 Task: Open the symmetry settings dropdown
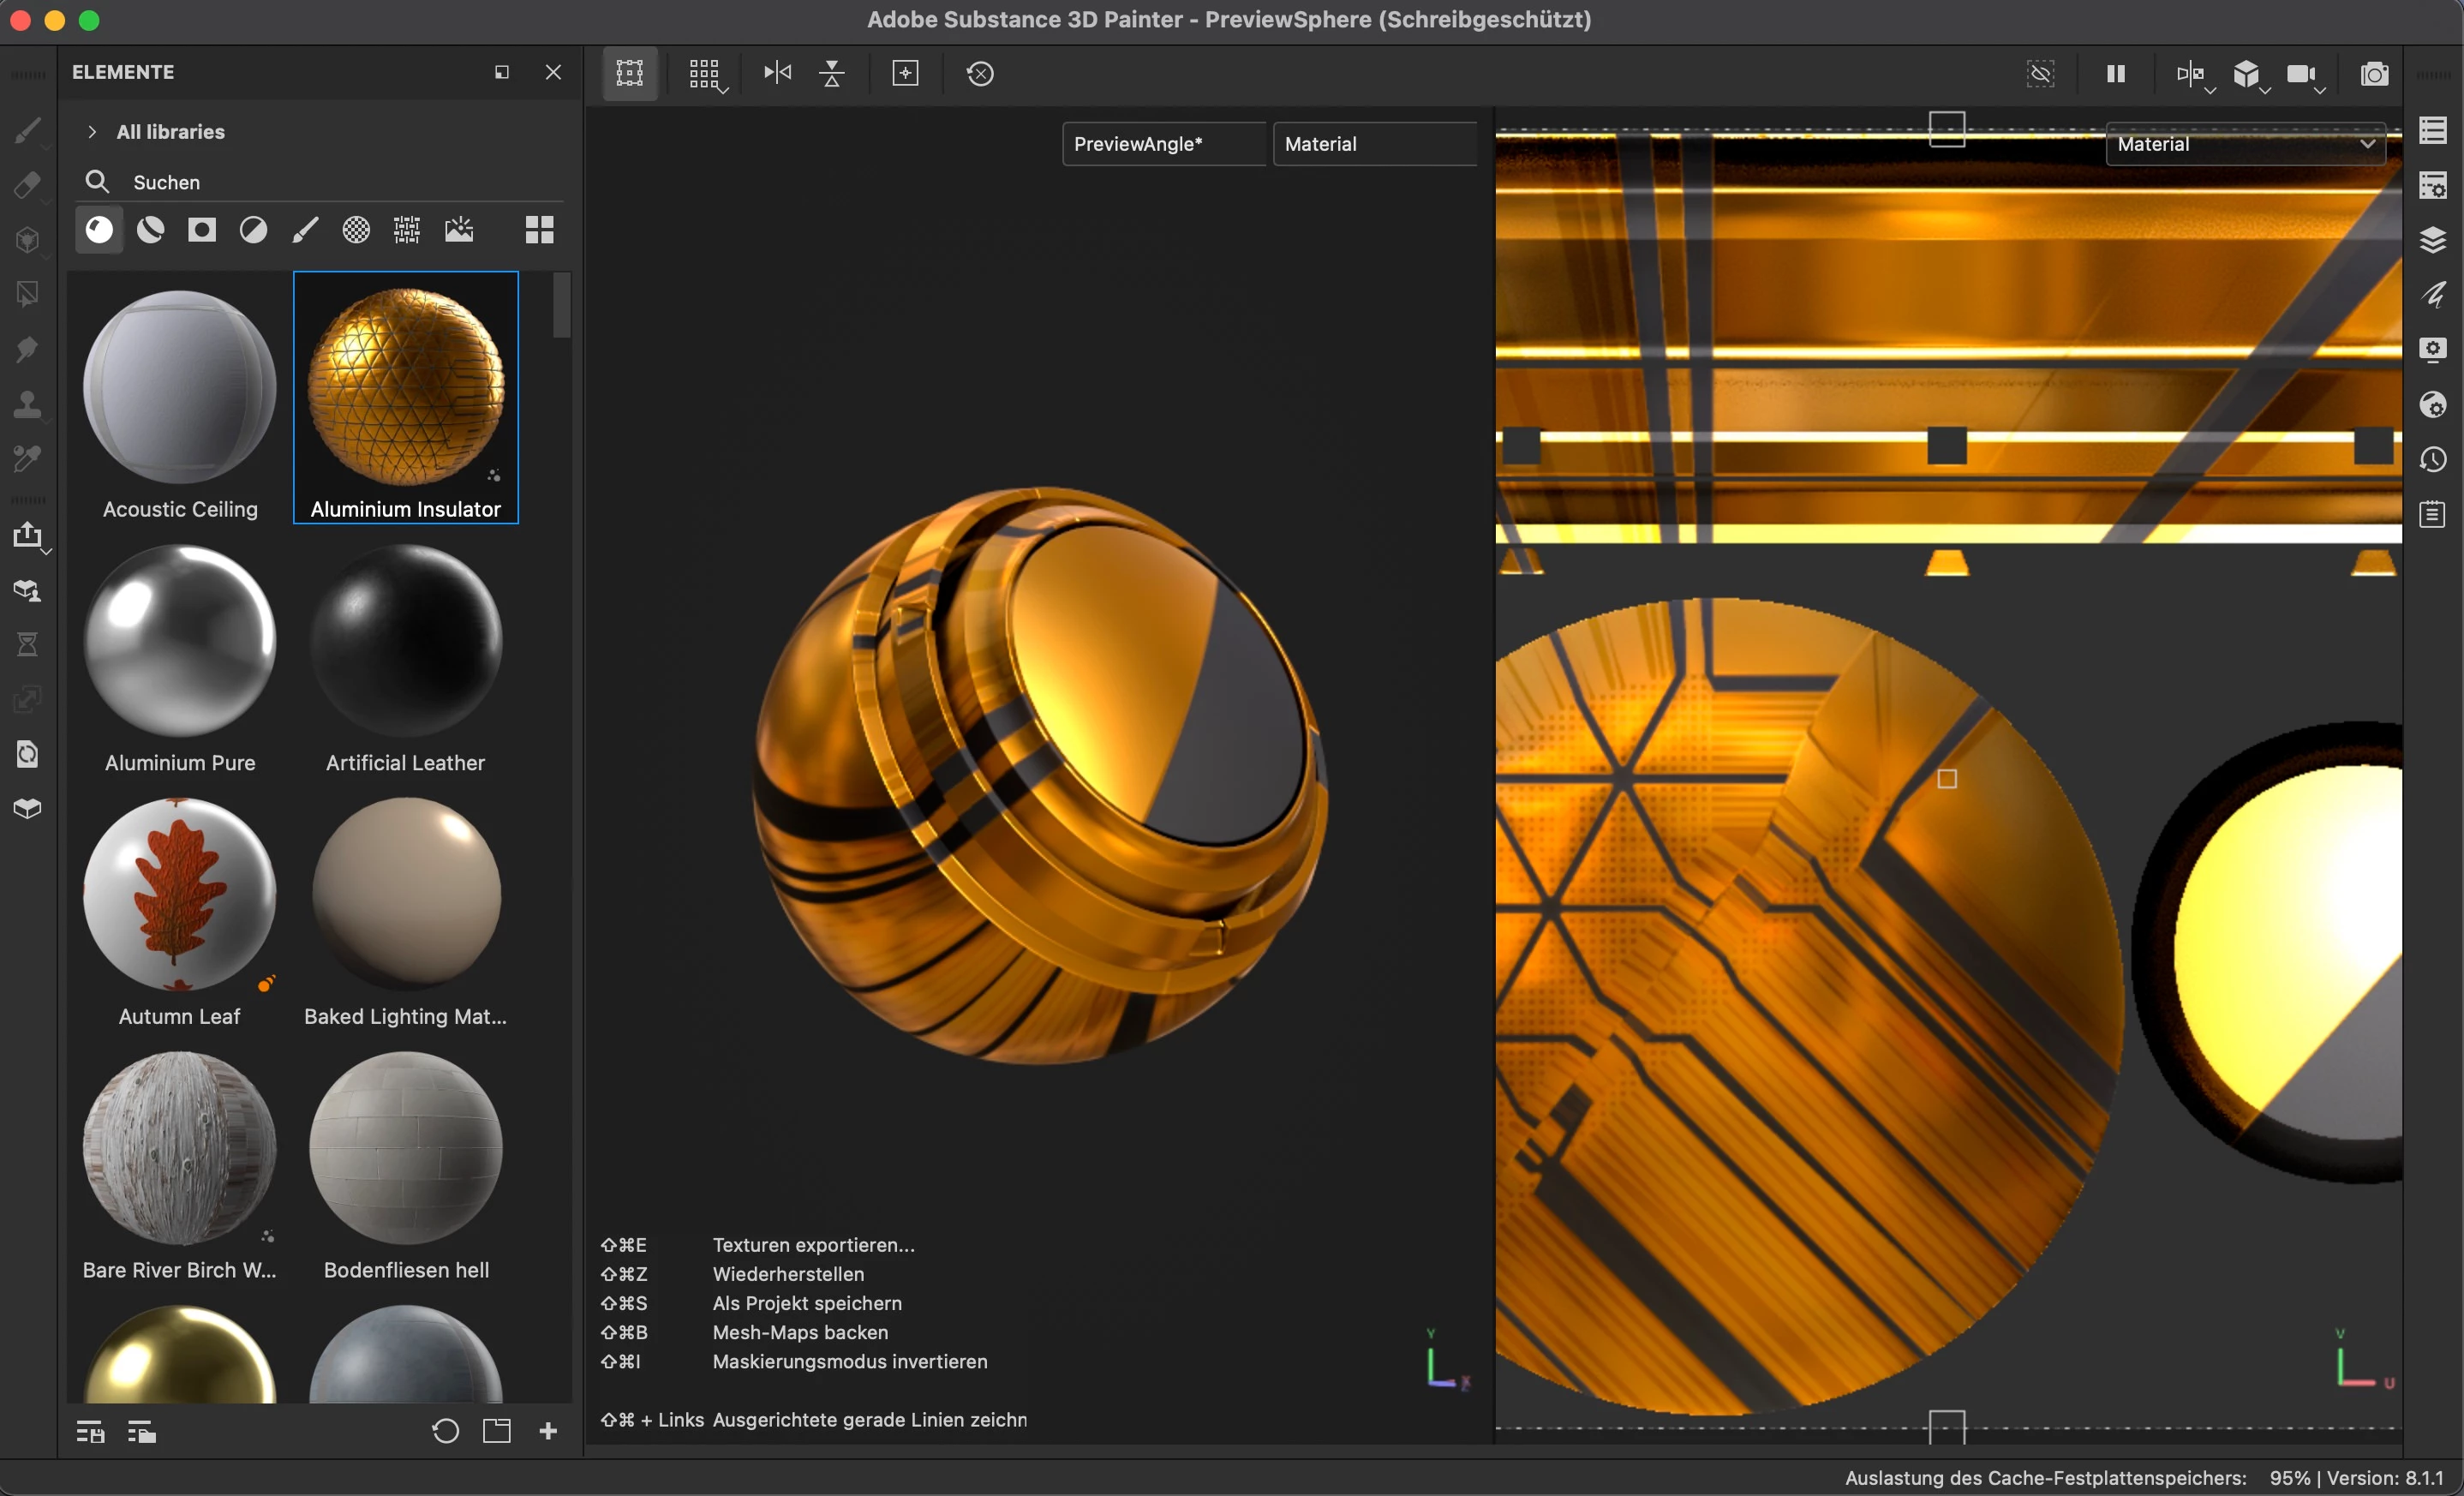pyautogui.click(x=2194, y=75)
